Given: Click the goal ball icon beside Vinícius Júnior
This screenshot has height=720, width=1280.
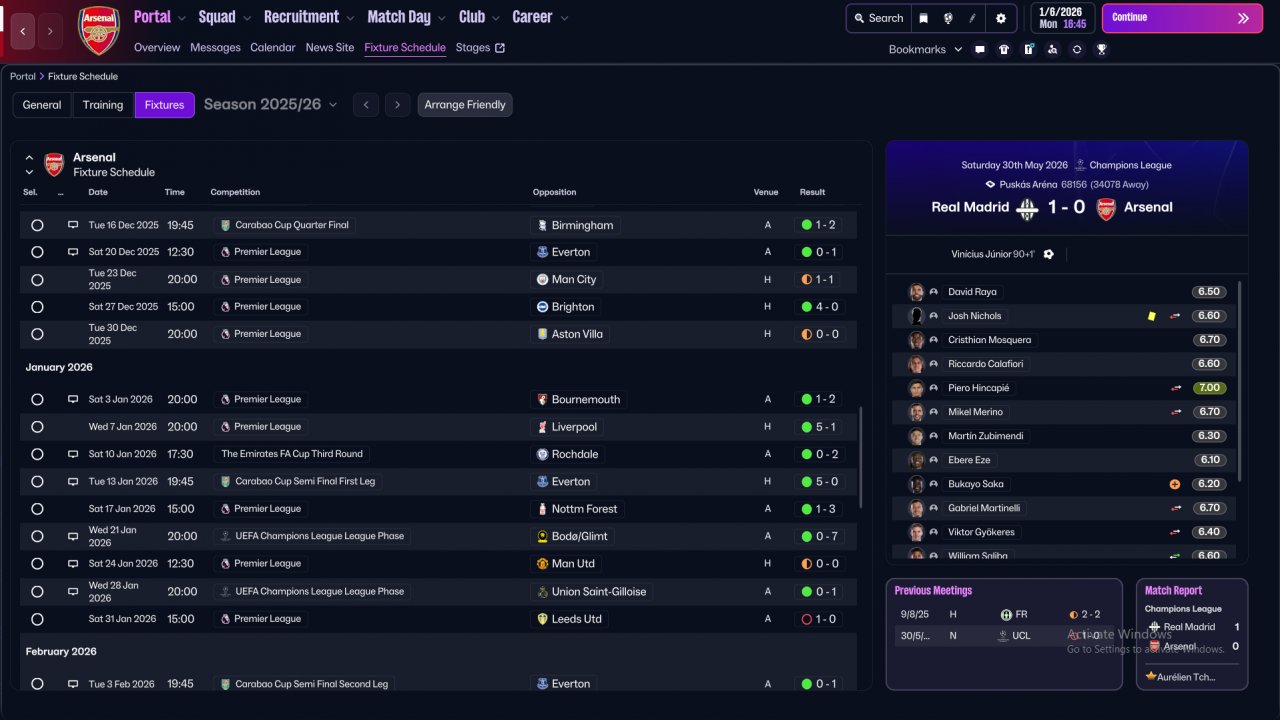Looking at the screenshot, I should coord(1048,254).
